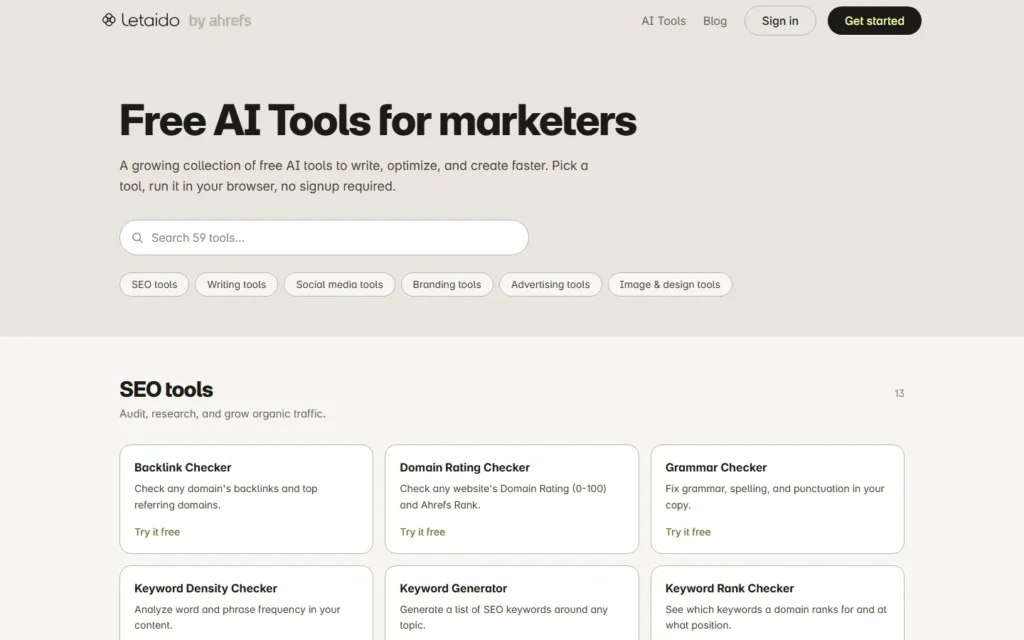The height and width of the screenshot is (640, 1024).
Task: Open the Keyword Generator card
Action: click(511, 603)
